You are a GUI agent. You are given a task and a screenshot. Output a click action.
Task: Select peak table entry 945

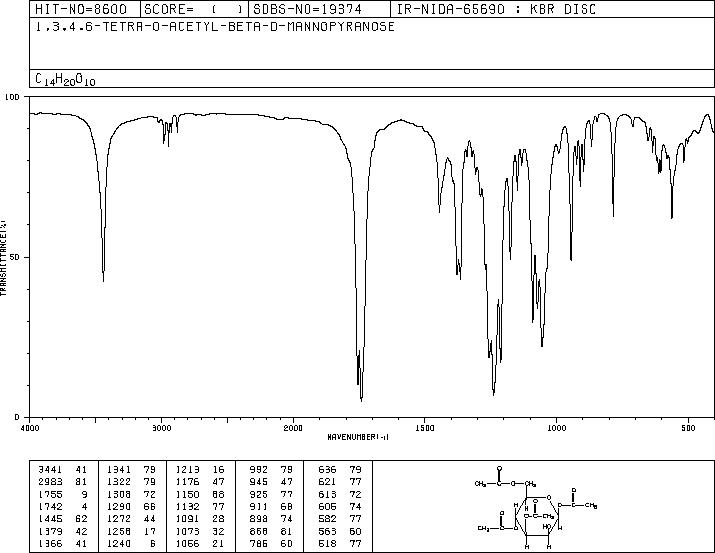click(x=271, y=482)
